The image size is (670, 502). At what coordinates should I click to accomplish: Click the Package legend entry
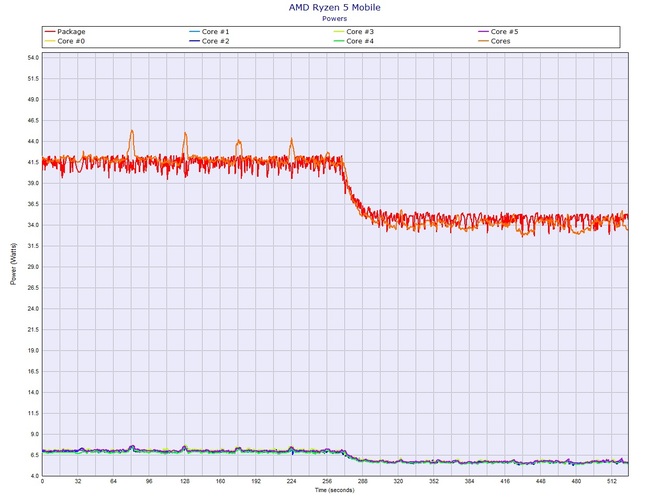pyautogui.click(x=65, y=32)
